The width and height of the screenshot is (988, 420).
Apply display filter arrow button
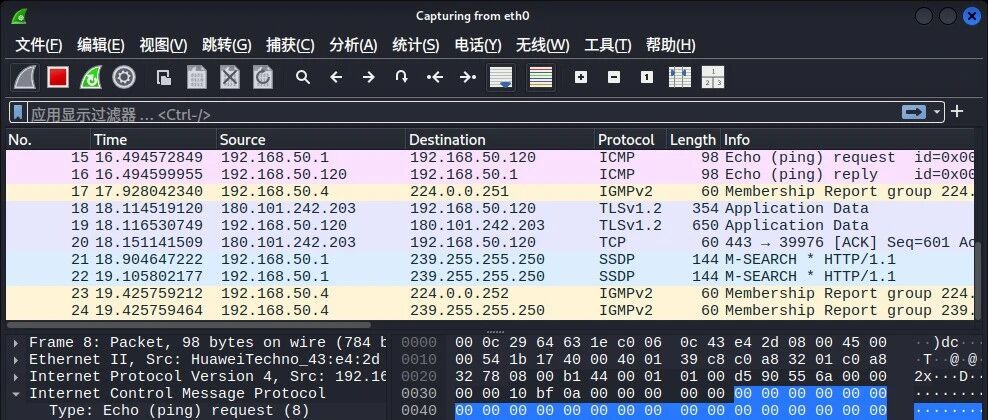tap(914, 112)
